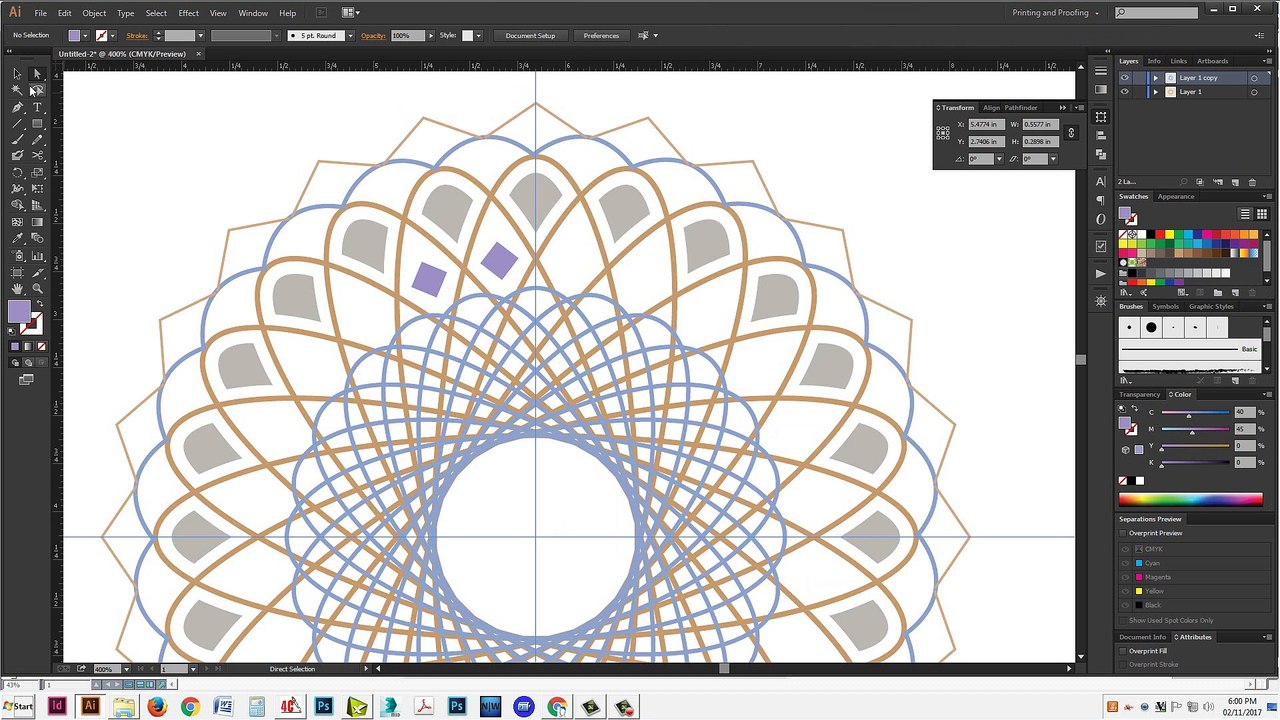Hide the Layer 1 copy layer
The image size is (1280, 720).
click(1125, 78)
